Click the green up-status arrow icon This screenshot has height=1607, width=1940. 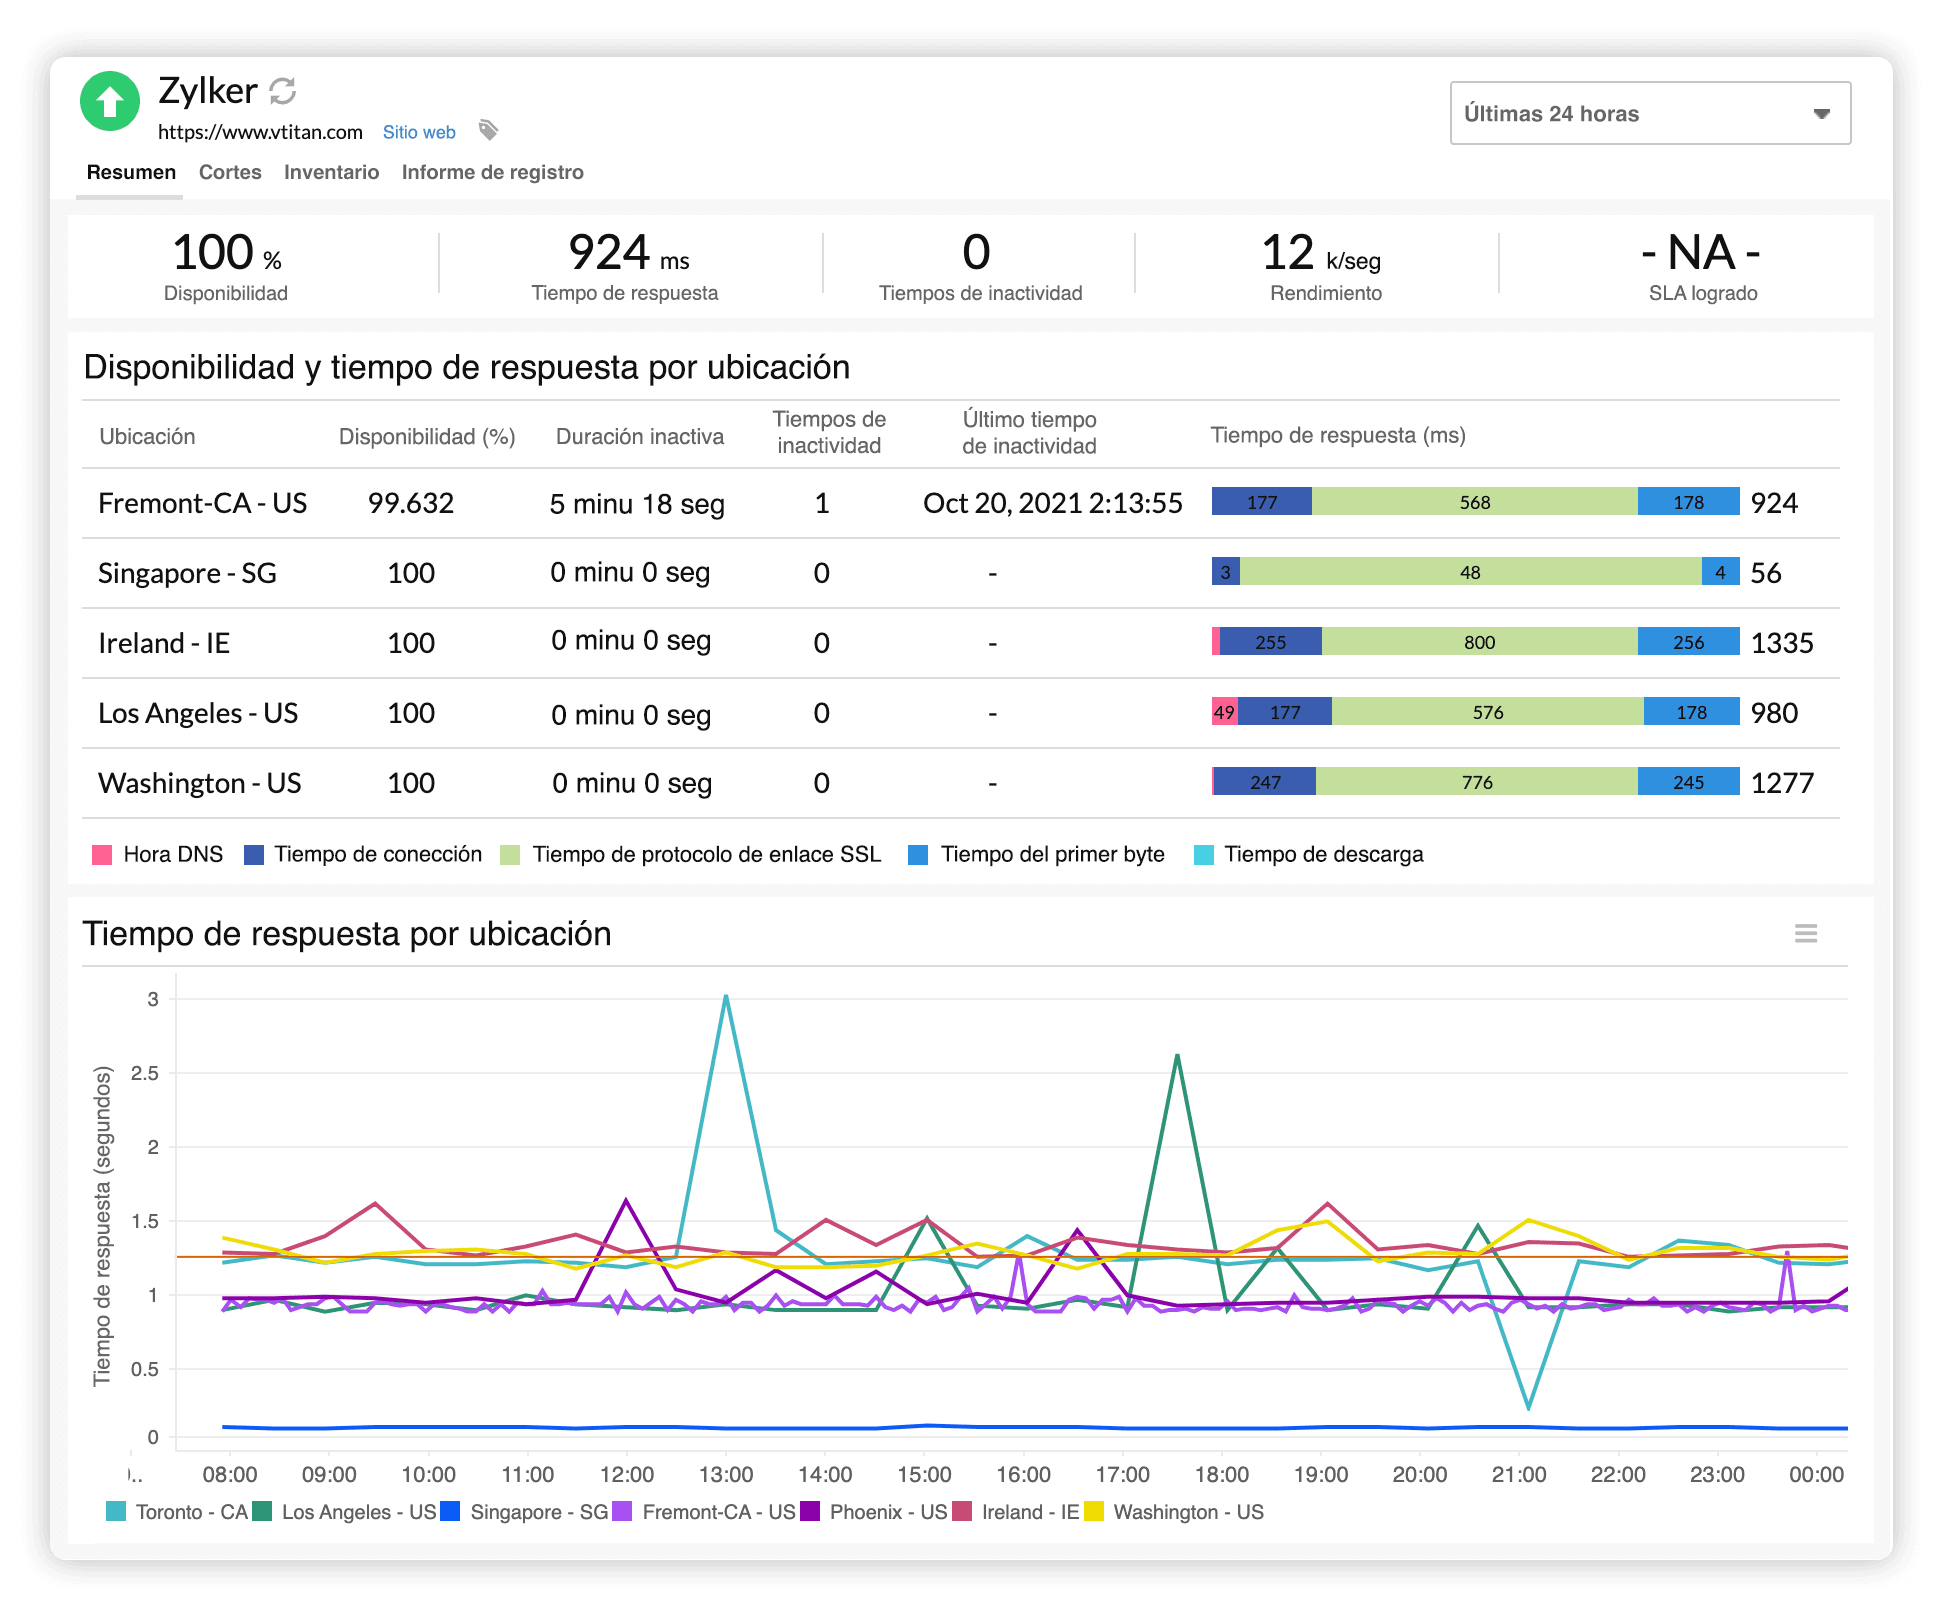pyautogui.click(x=110, y=101)
